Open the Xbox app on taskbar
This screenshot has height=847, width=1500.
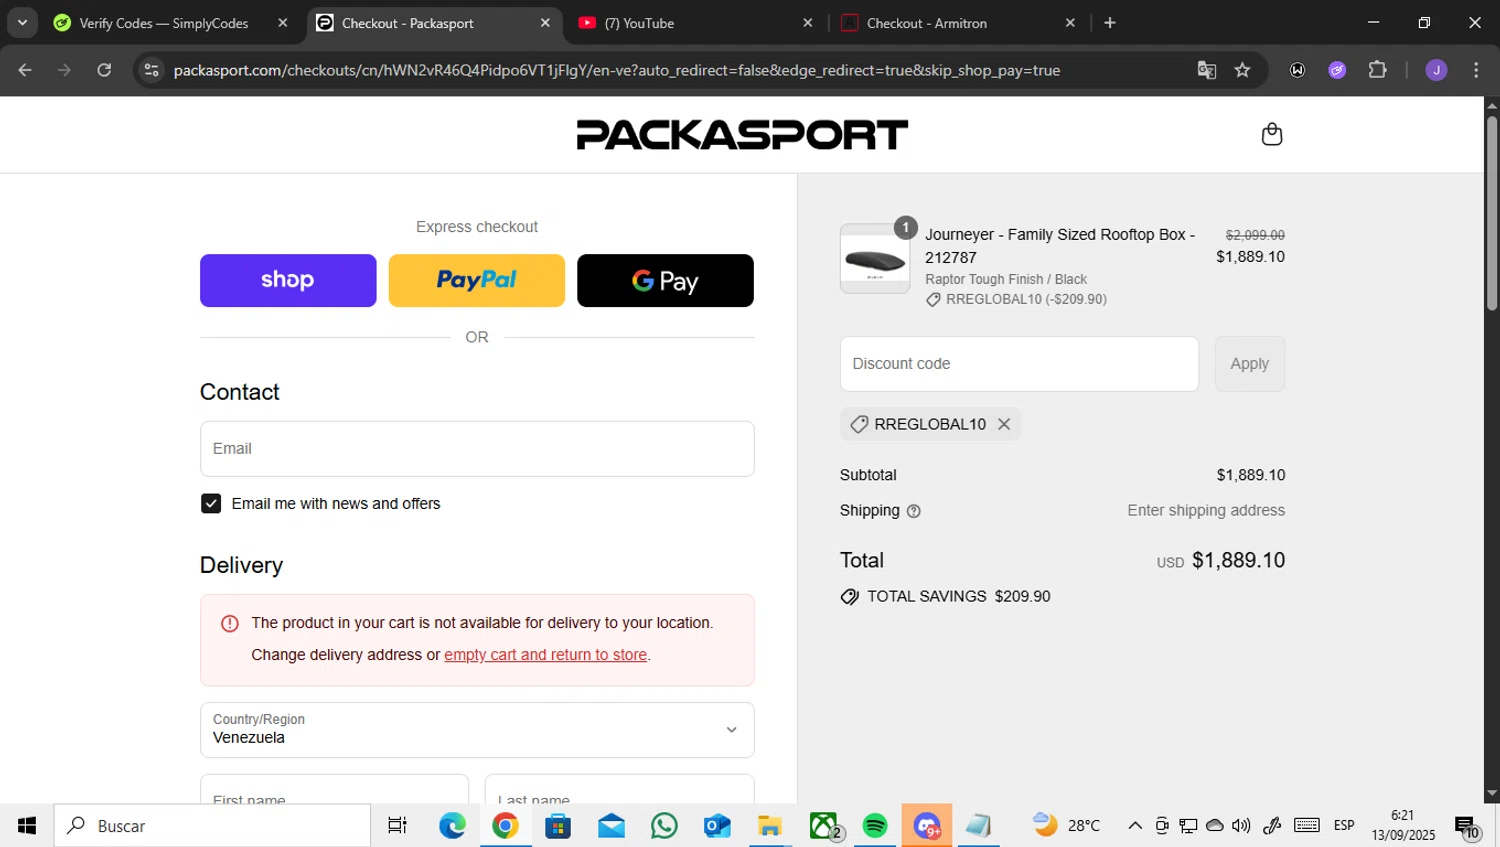click(x=824, y=826)
